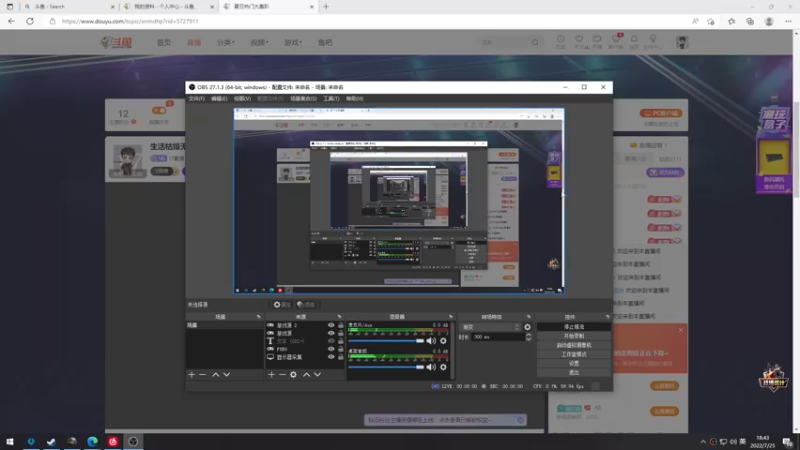Image resolution: width=800 pixels, height=450 pixels.
Task: Open the Douyu user avatar
Action: pos(682,42)
